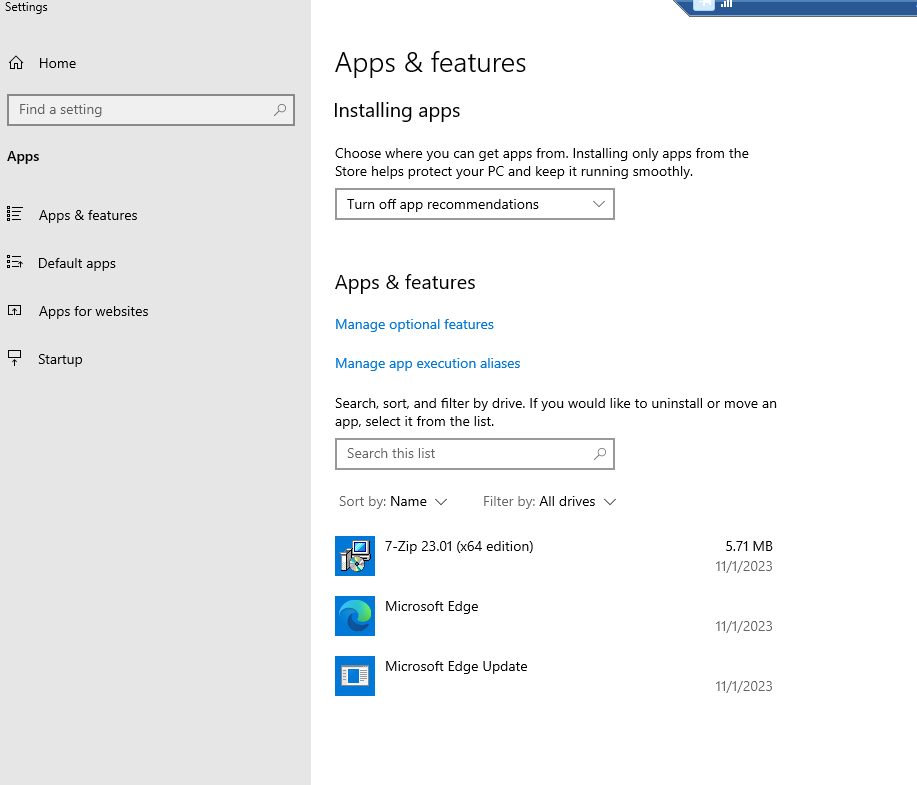Click the Default apps sidebar icon
917x785 pixels.
15,263
